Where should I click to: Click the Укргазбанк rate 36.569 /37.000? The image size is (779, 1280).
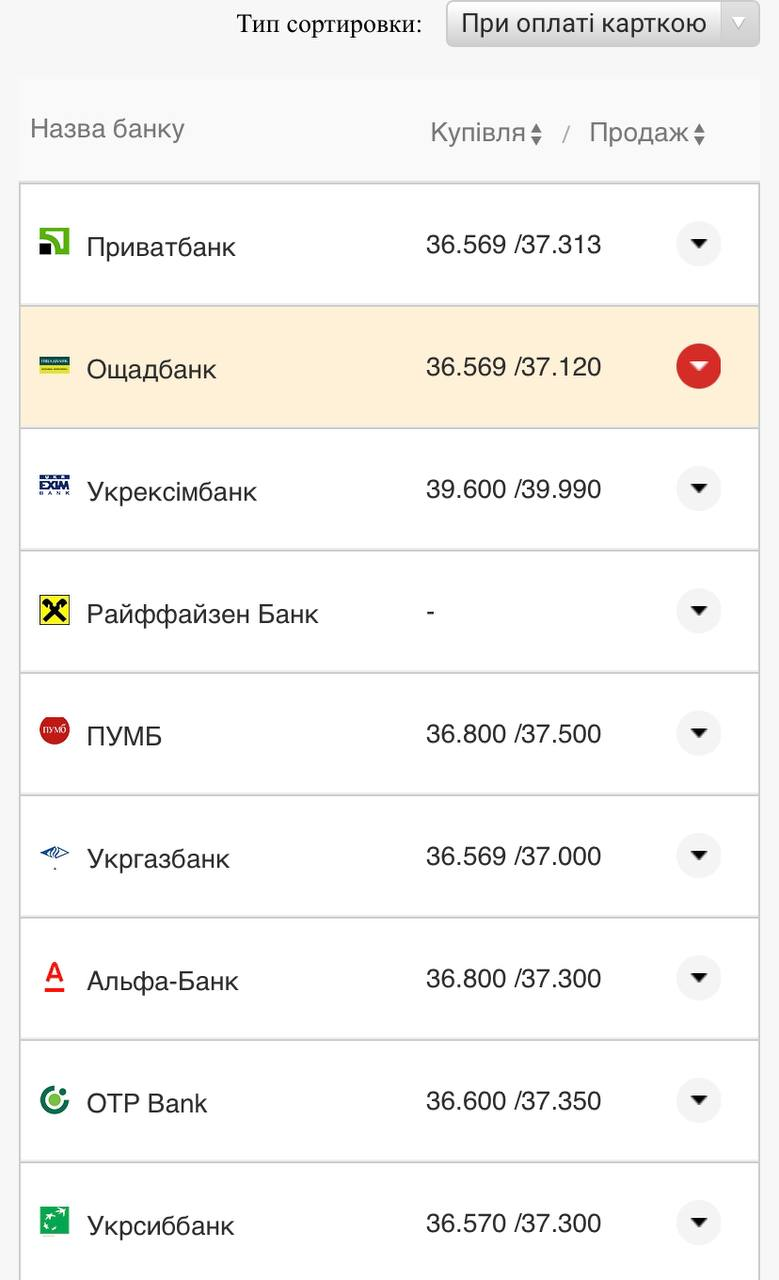[x=513, y=857]
